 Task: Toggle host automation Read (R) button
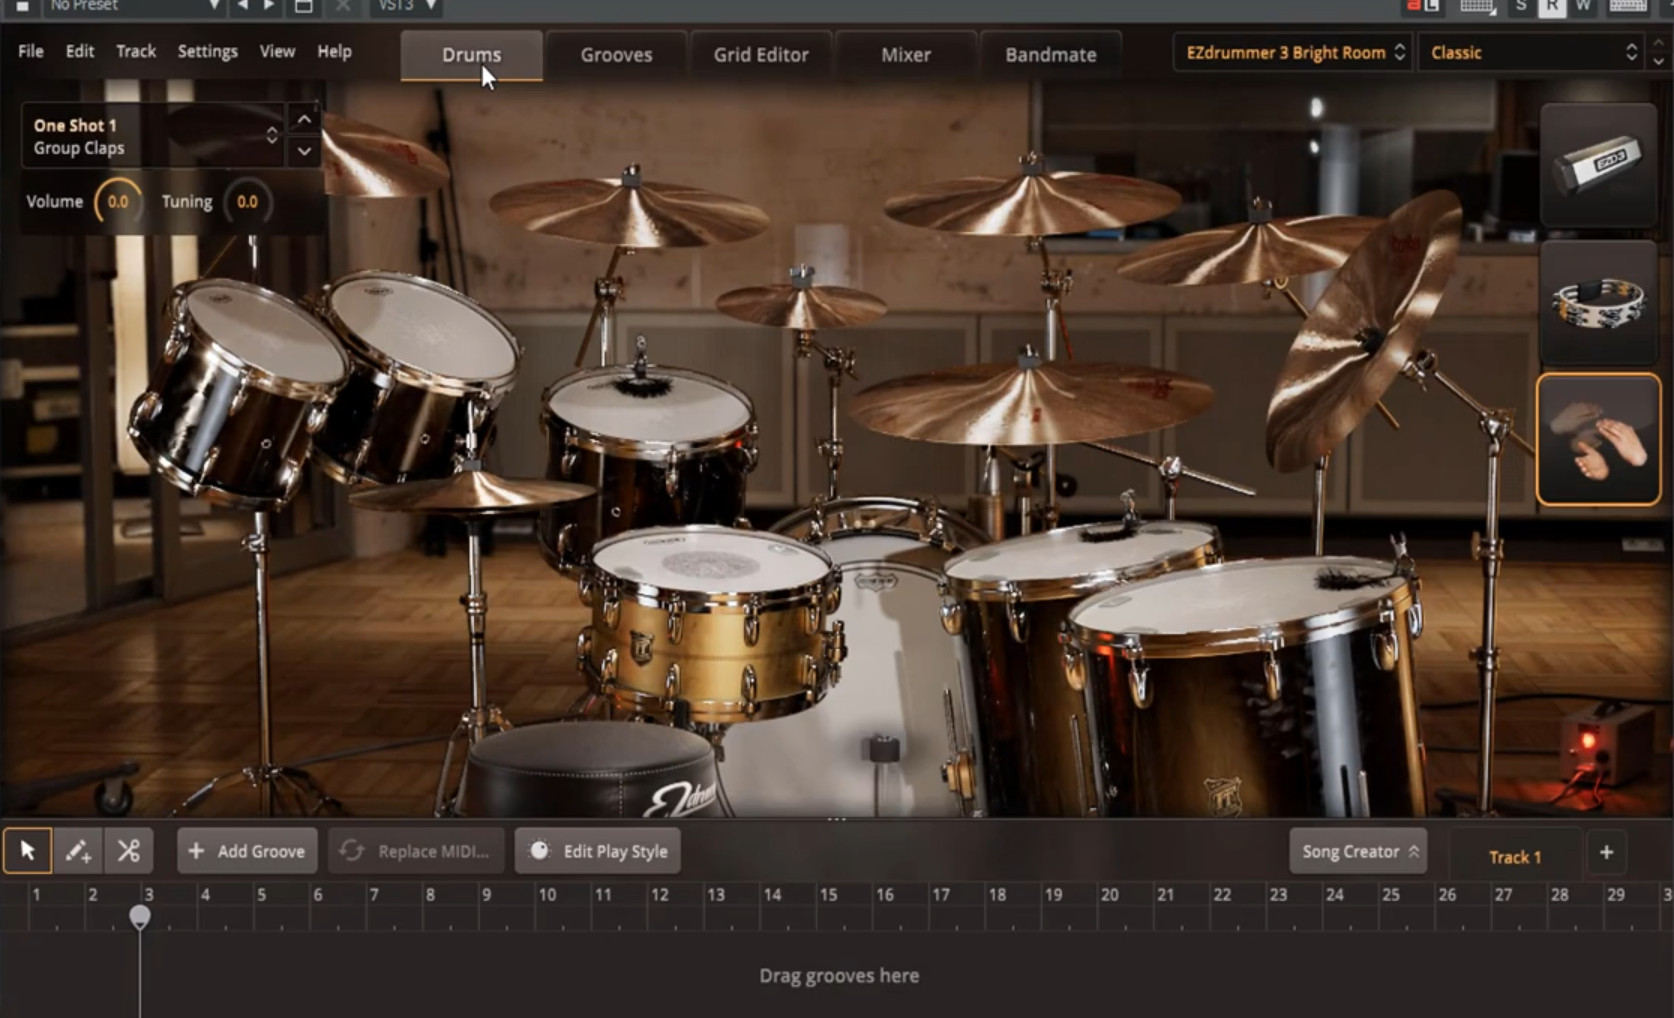1551,6
